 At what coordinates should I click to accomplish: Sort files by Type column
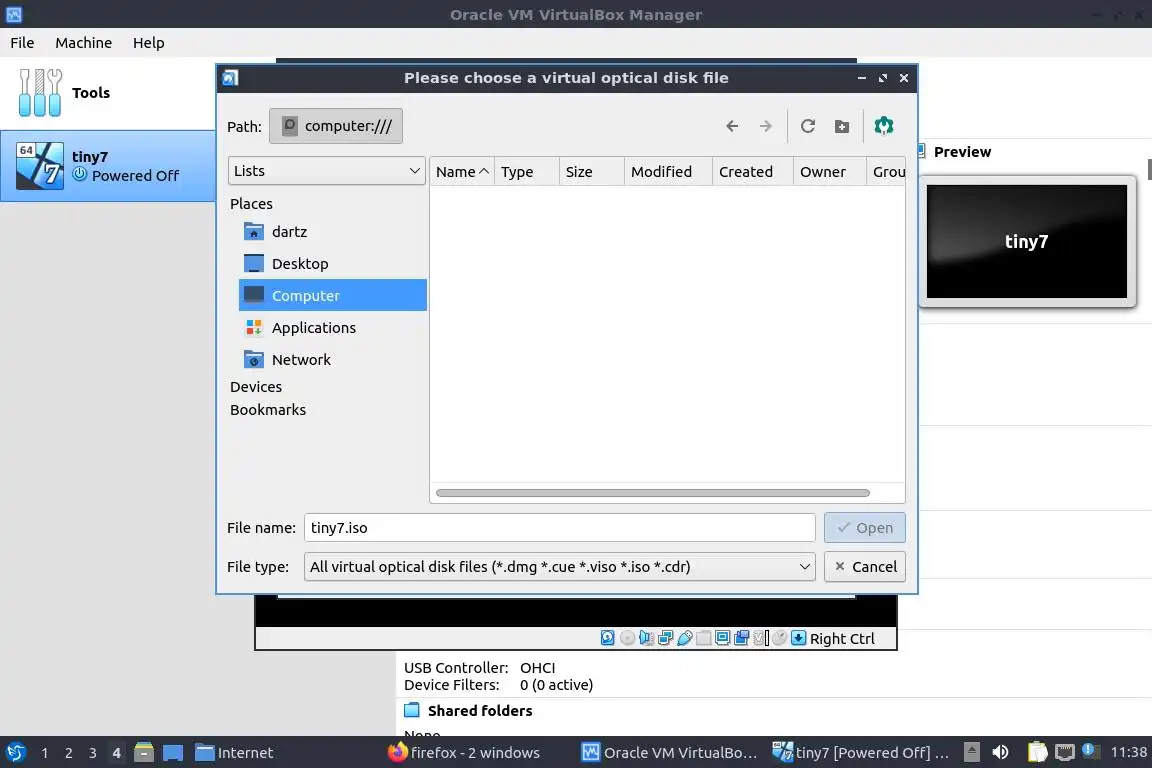[x=526, y=171]
